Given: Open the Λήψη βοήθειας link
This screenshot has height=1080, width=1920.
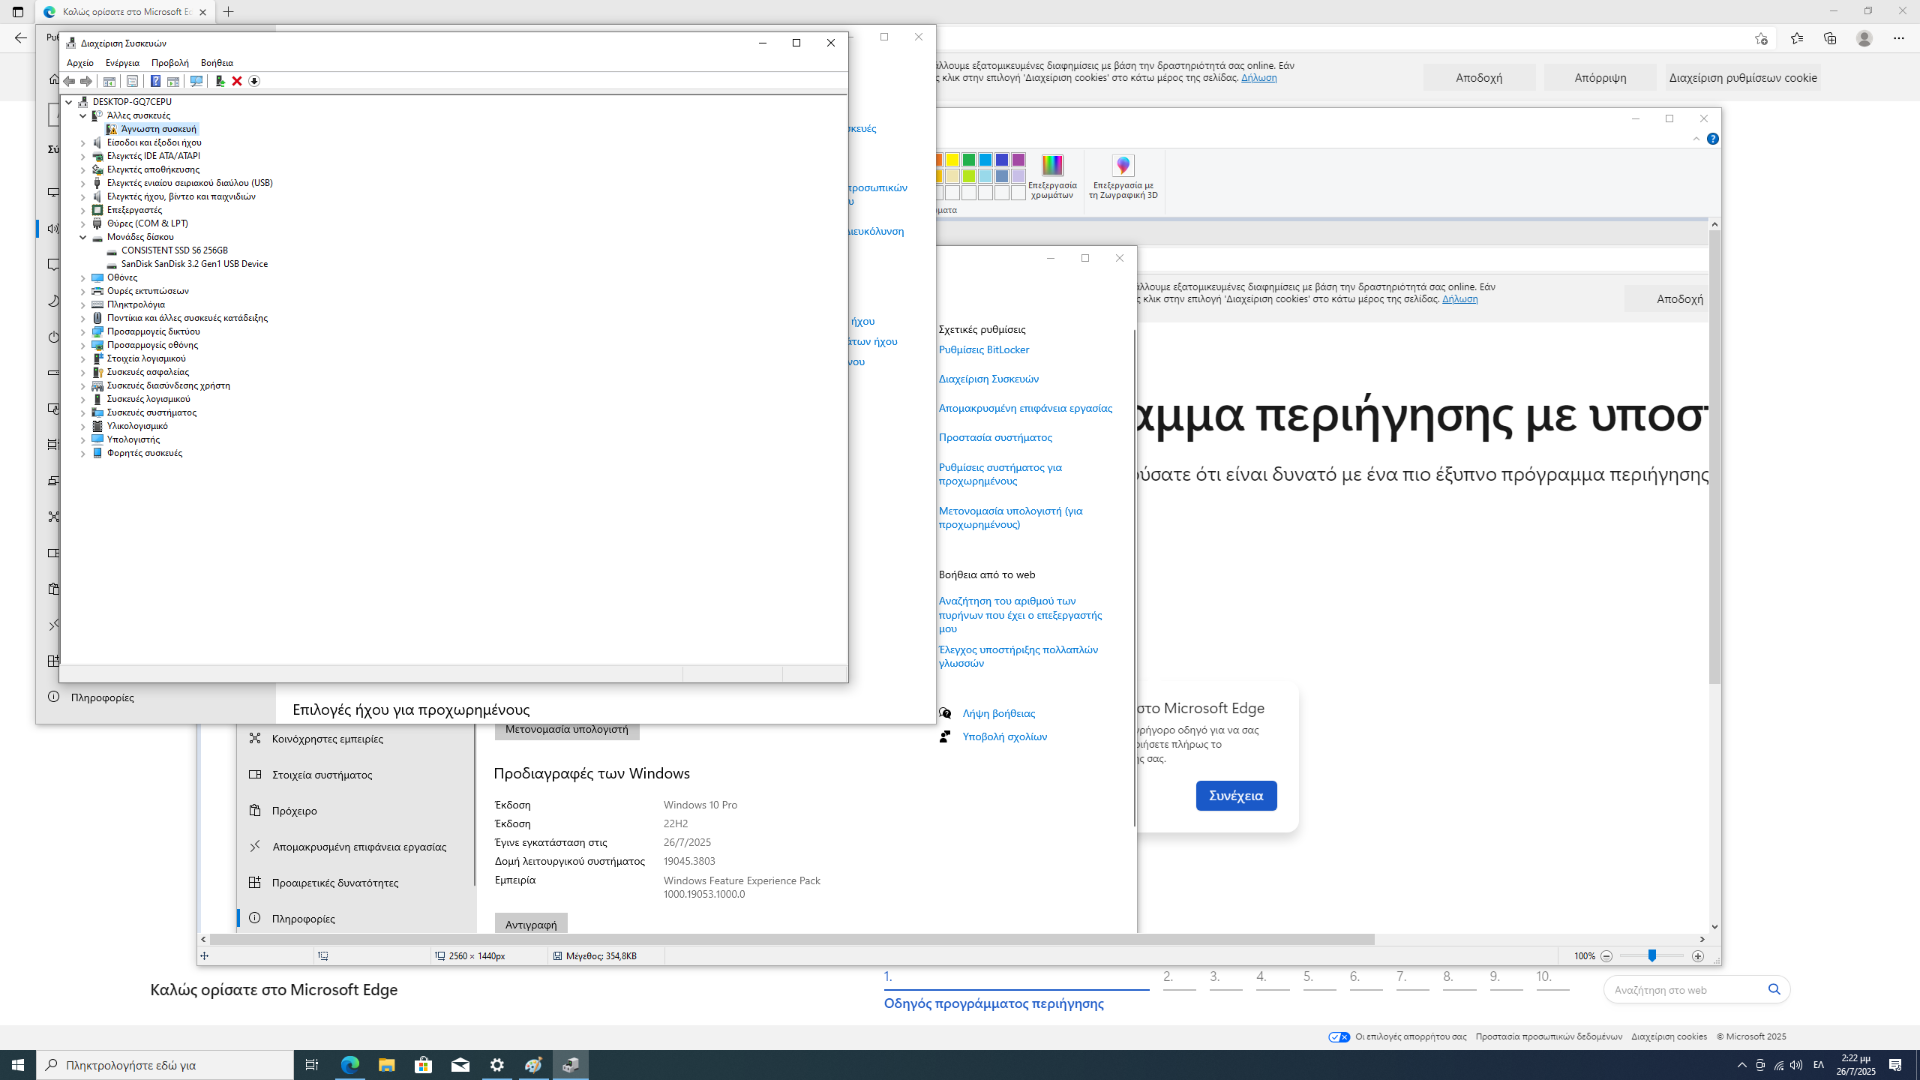Looking at the screenshot, I should (x=998, y=714).
